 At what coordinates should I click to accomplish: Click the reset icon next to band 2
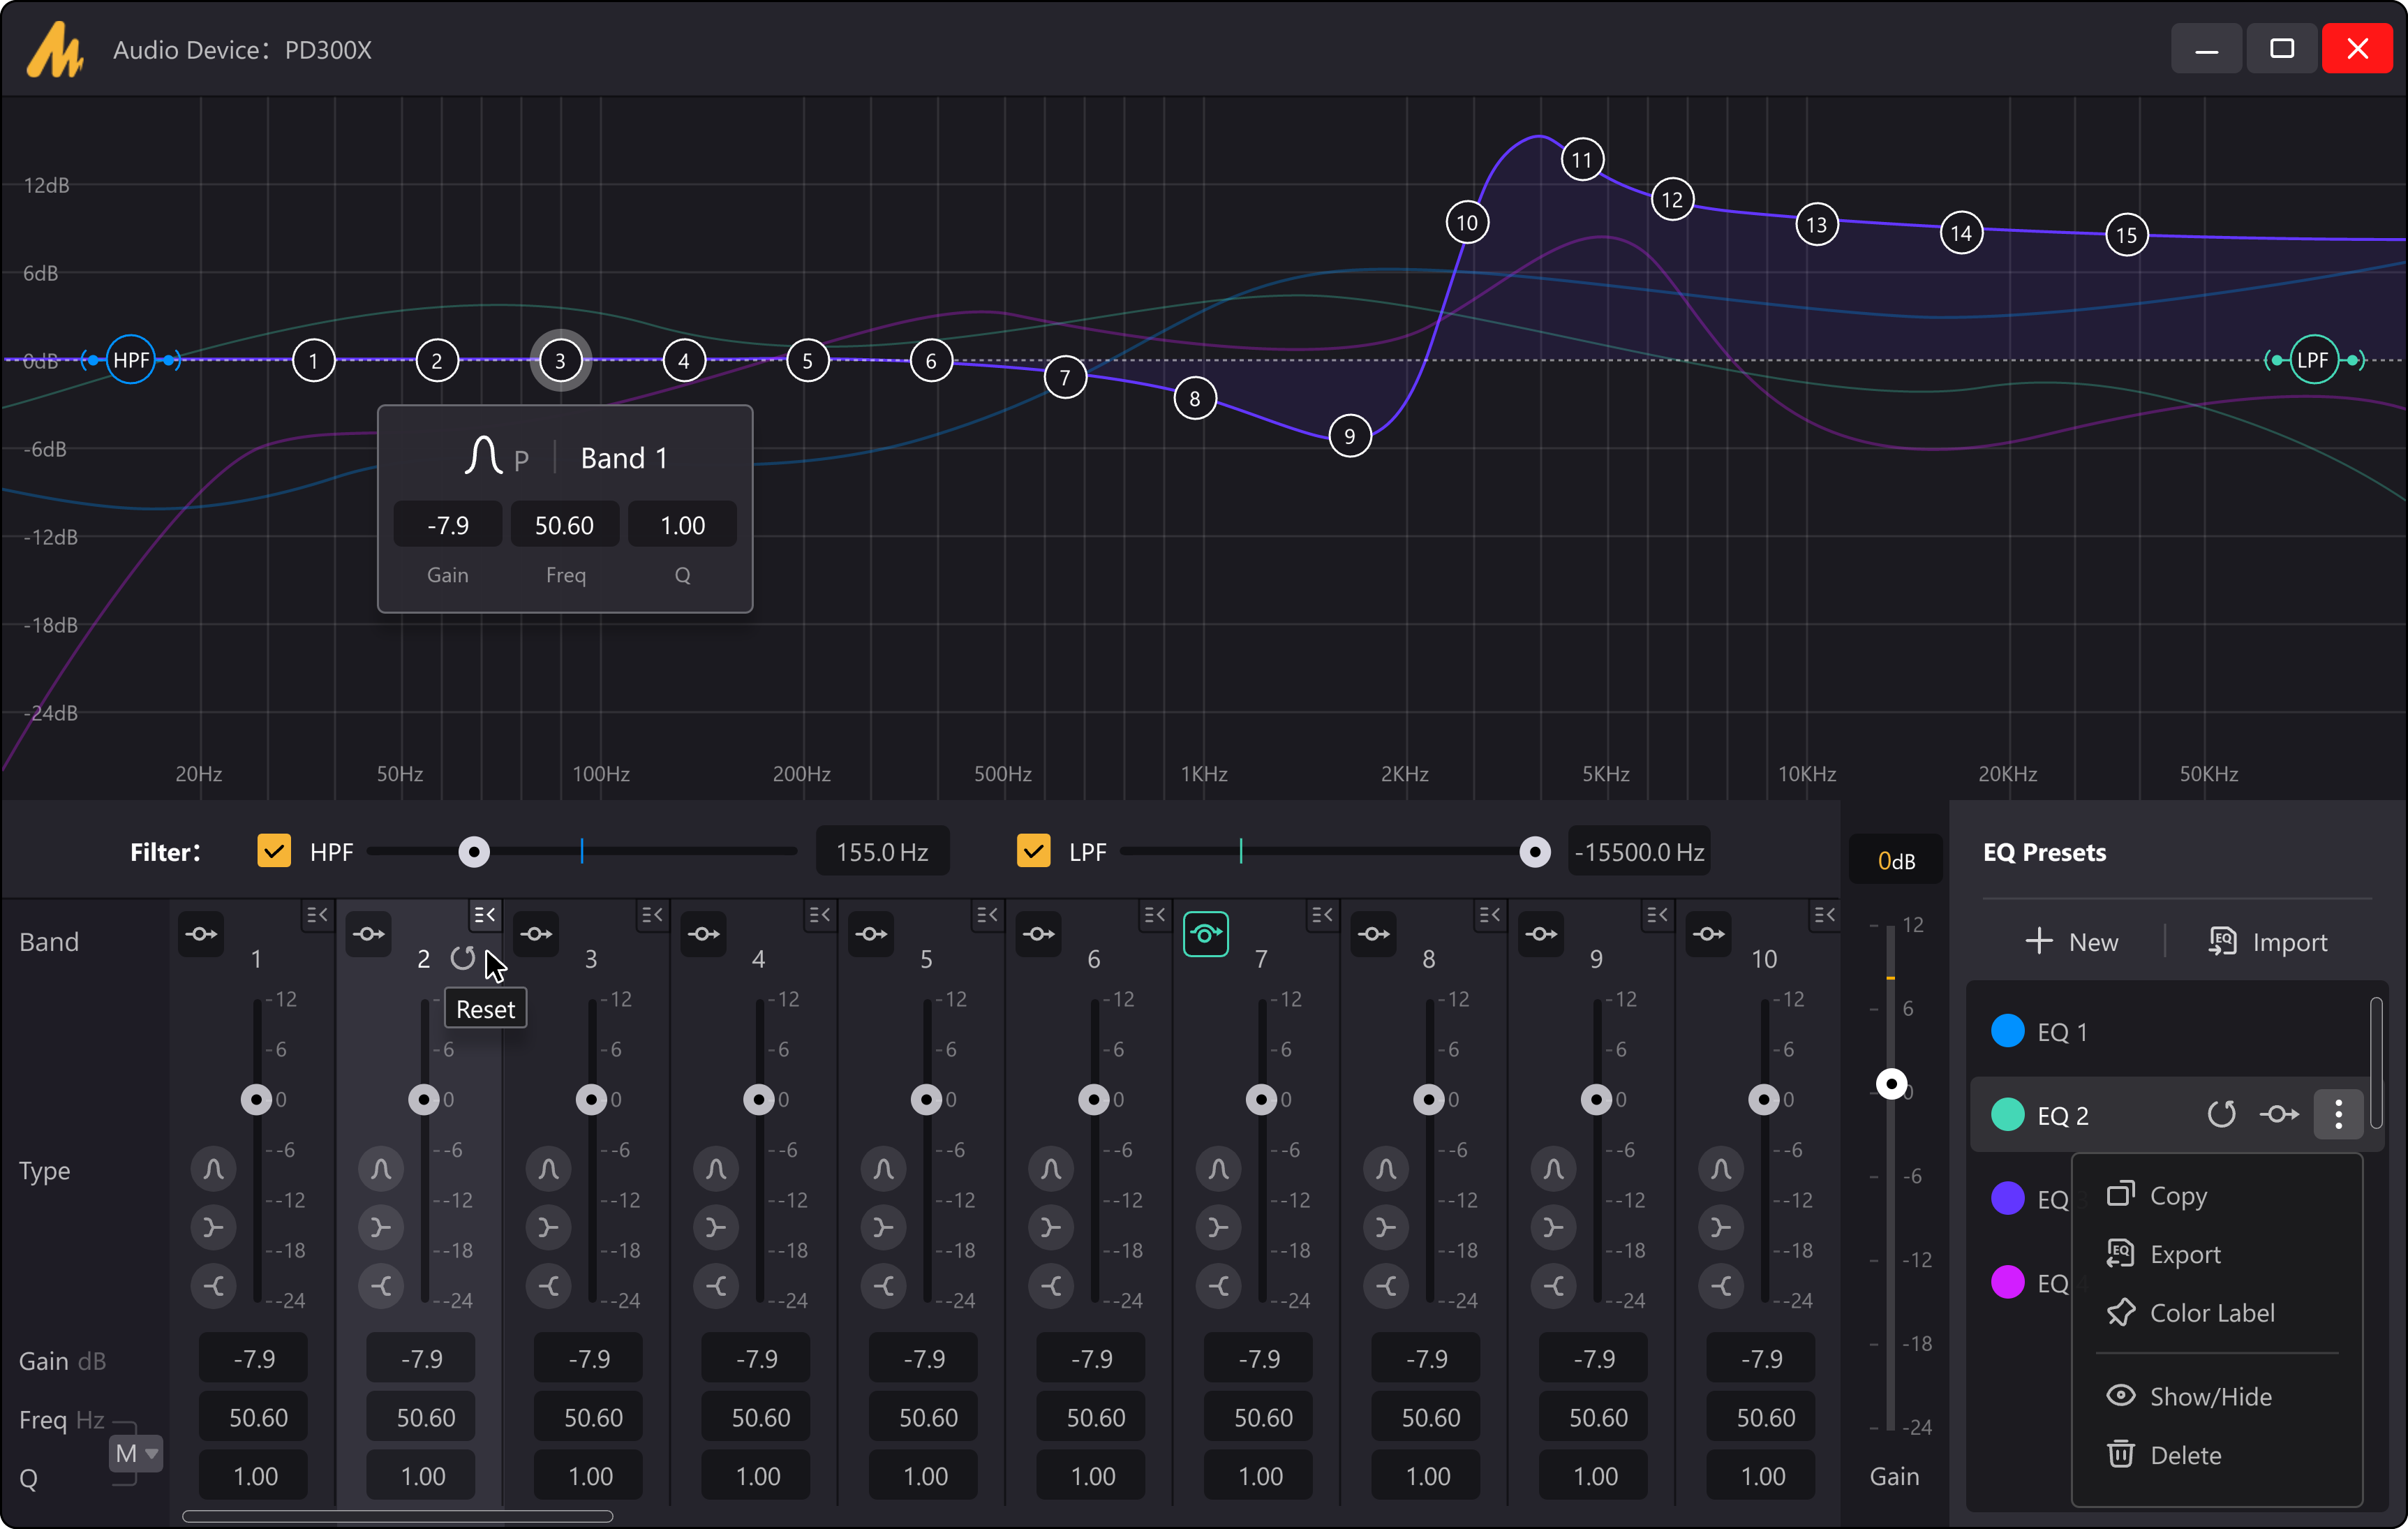point(462,958)
